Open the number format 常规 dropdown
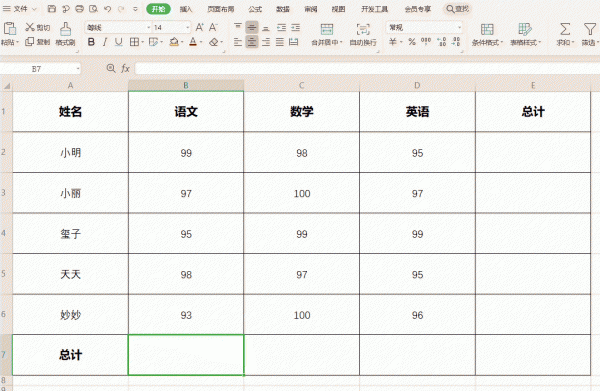Viewport: 600px width, 391px height. pos(459,28)
